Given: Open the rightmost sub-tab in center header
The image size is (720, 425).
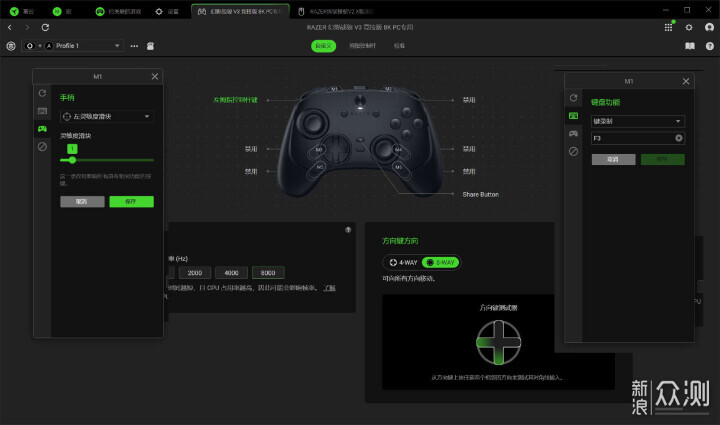Looking at the screenshot, I should (399, 46).
